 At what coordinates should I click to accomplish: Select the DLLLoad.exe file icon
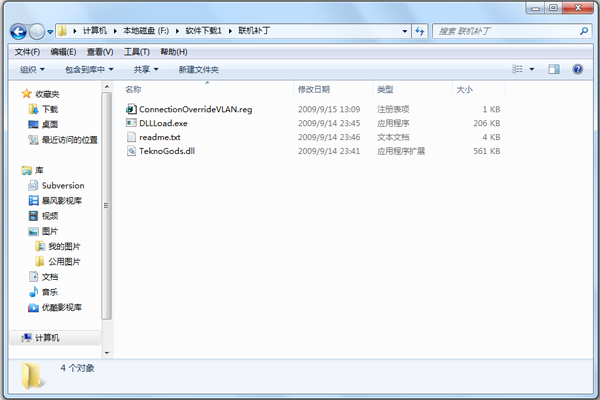tap(131, 123)
